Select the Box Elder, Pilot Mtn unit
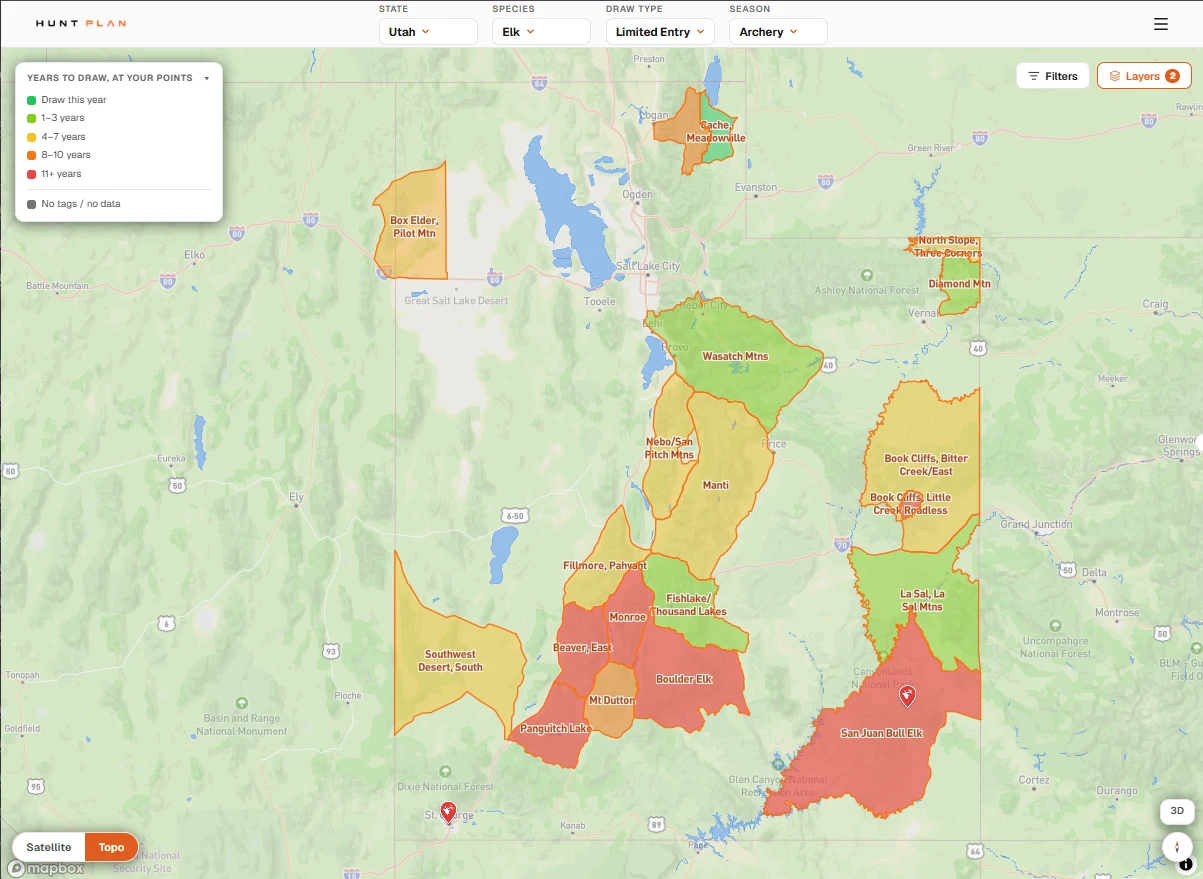 [414, 226]
